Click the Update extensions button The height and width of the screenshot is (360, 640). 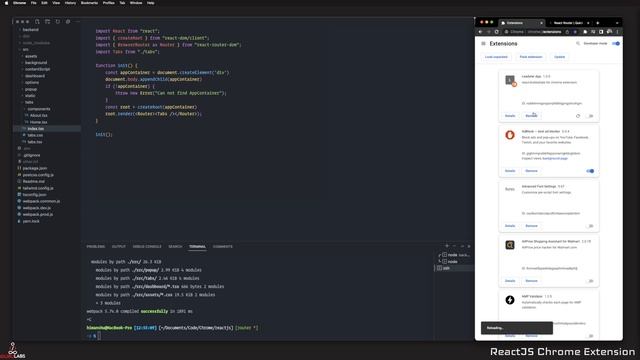tap(560, 57)
